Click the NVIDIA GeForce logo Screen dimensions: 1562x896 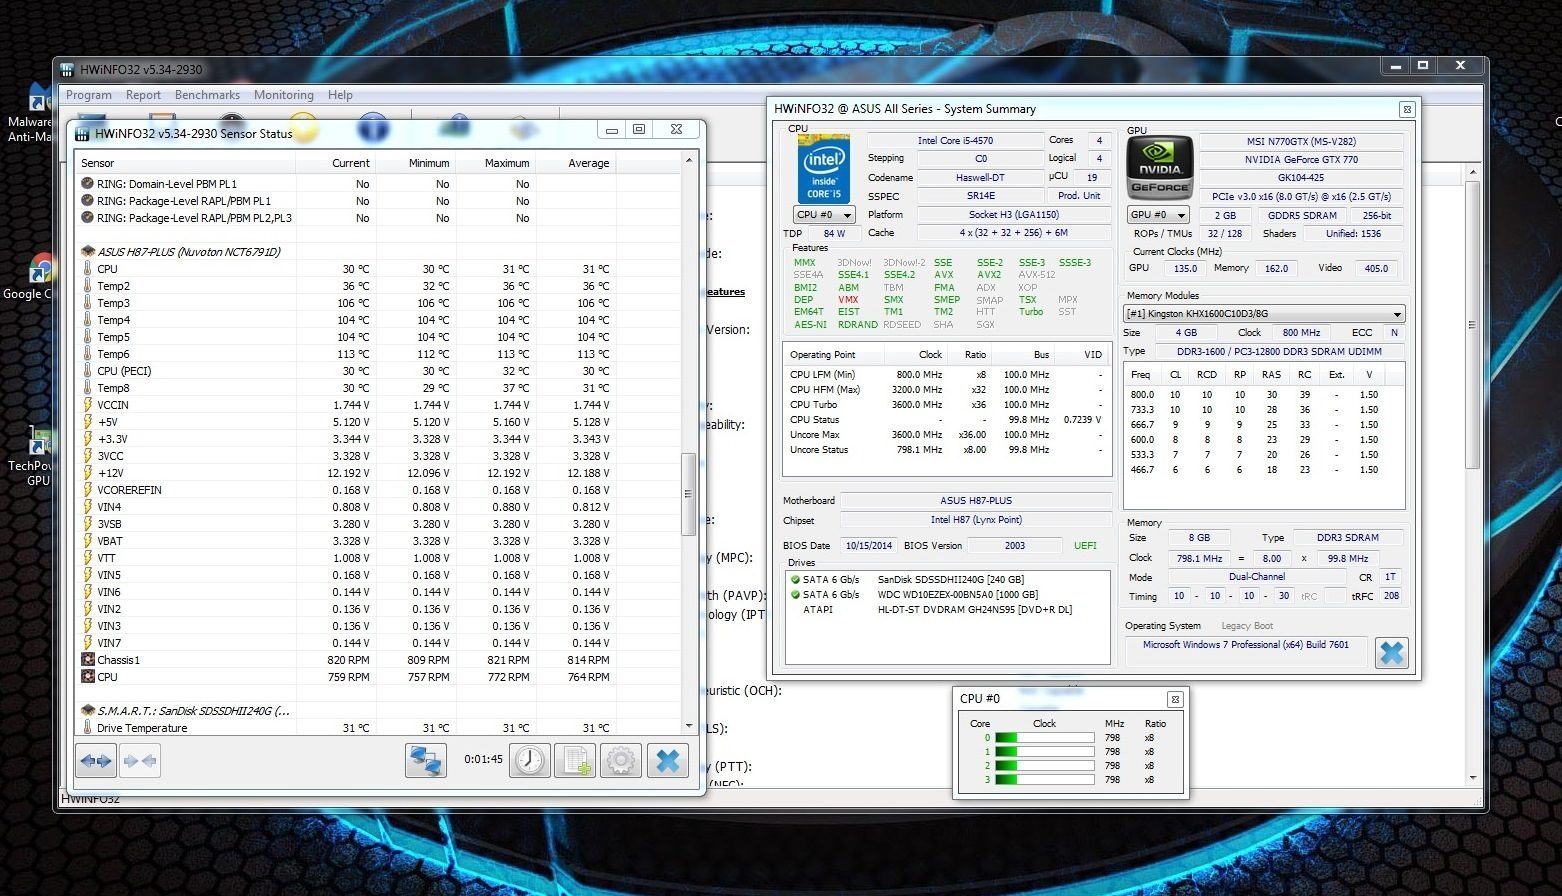1160,169
